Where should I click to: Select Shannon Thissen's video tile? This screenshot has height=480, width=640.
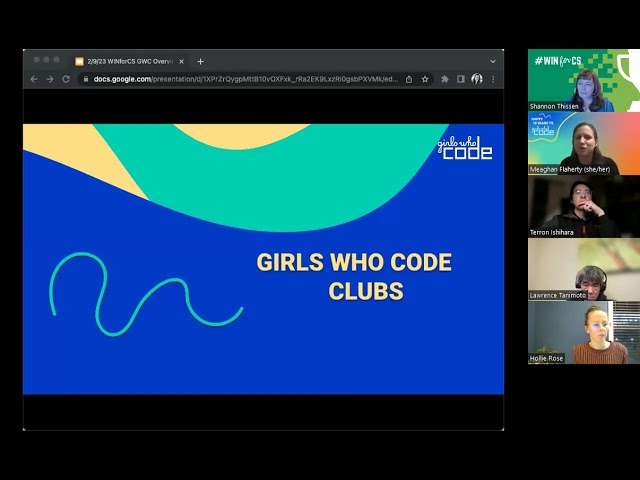584,80
